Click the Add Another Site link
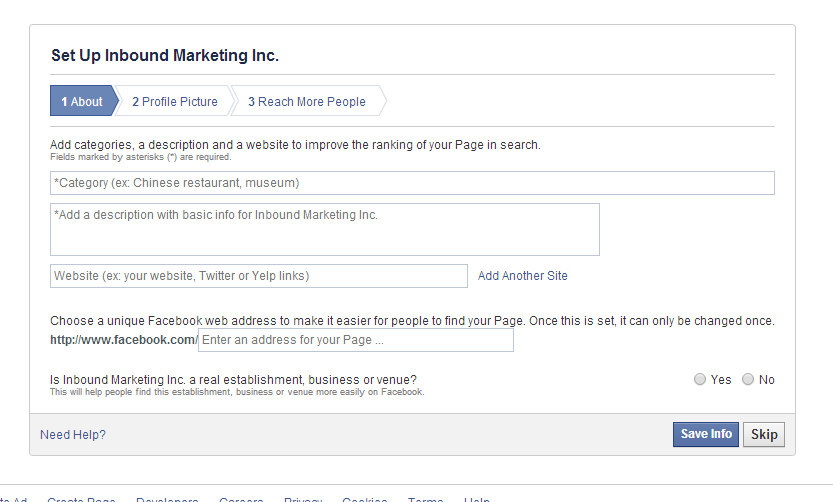The image size is (833, 502). [x=522, y=276]
